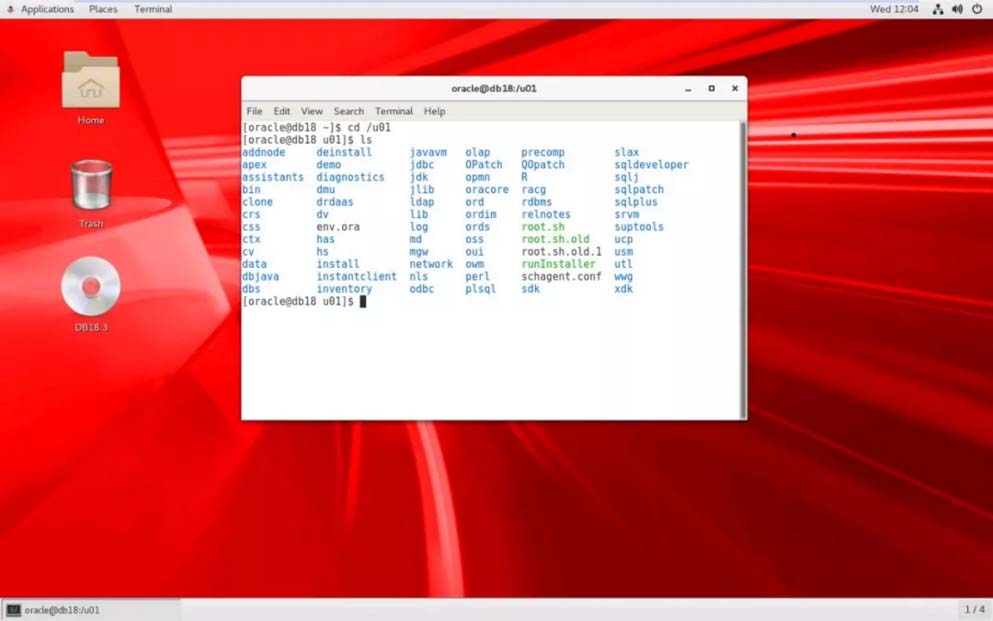Click the power icon in top bar
The image size is (993, 621).
click(977, 9)
